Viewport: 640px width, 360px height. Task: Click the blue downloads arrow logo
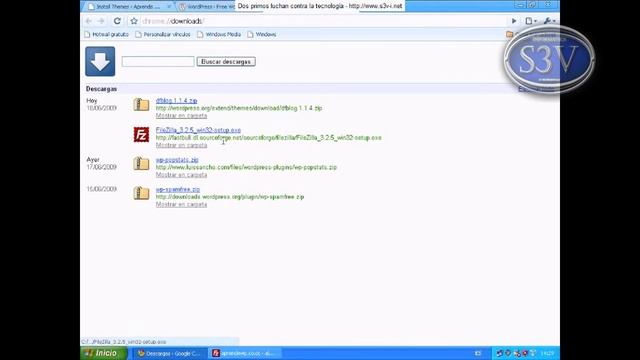coord(100,62)
